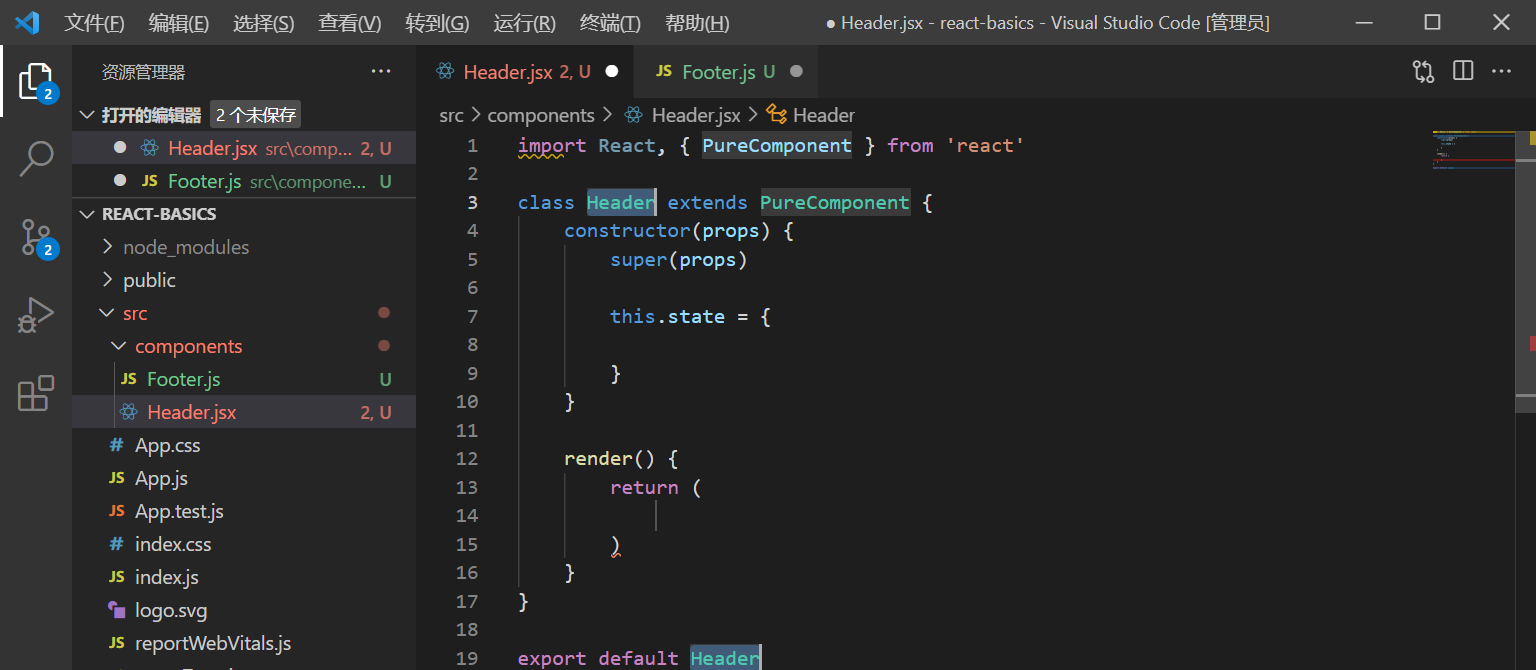Open the Search view
Image resolution: width=1536 pixels, height=670 pixels.
[x=37, y=158]
